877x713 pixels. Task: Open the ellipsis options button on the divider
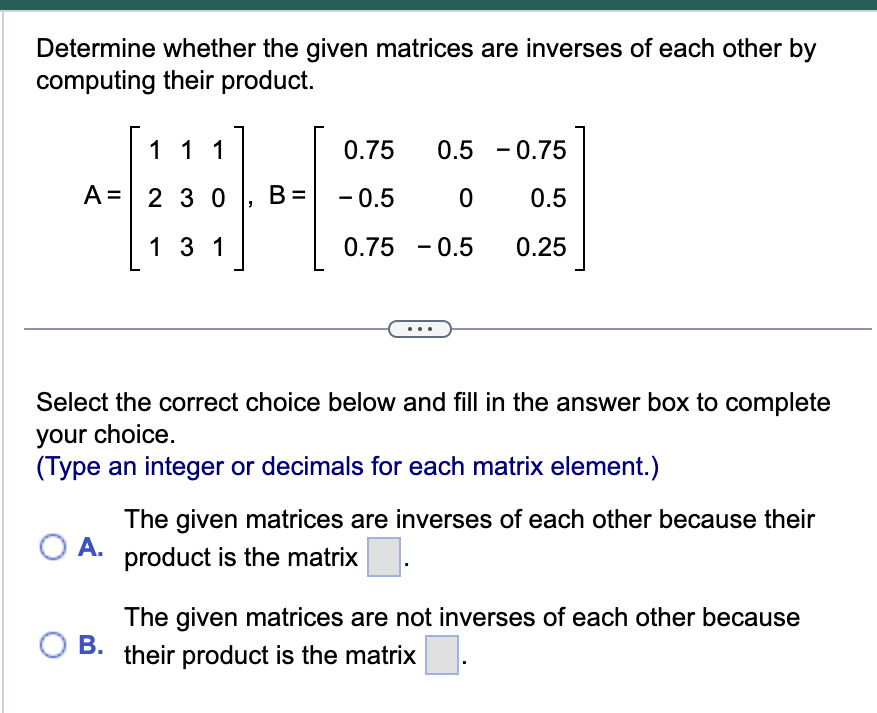point(420,328)
